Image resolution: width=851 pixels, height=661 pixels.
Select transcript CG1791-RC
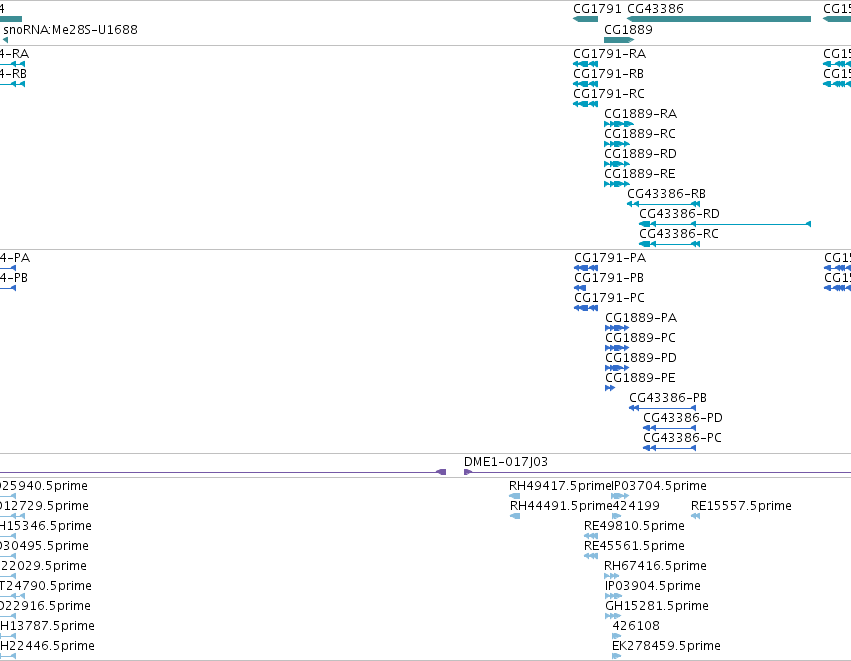click(x=609, y=94)
